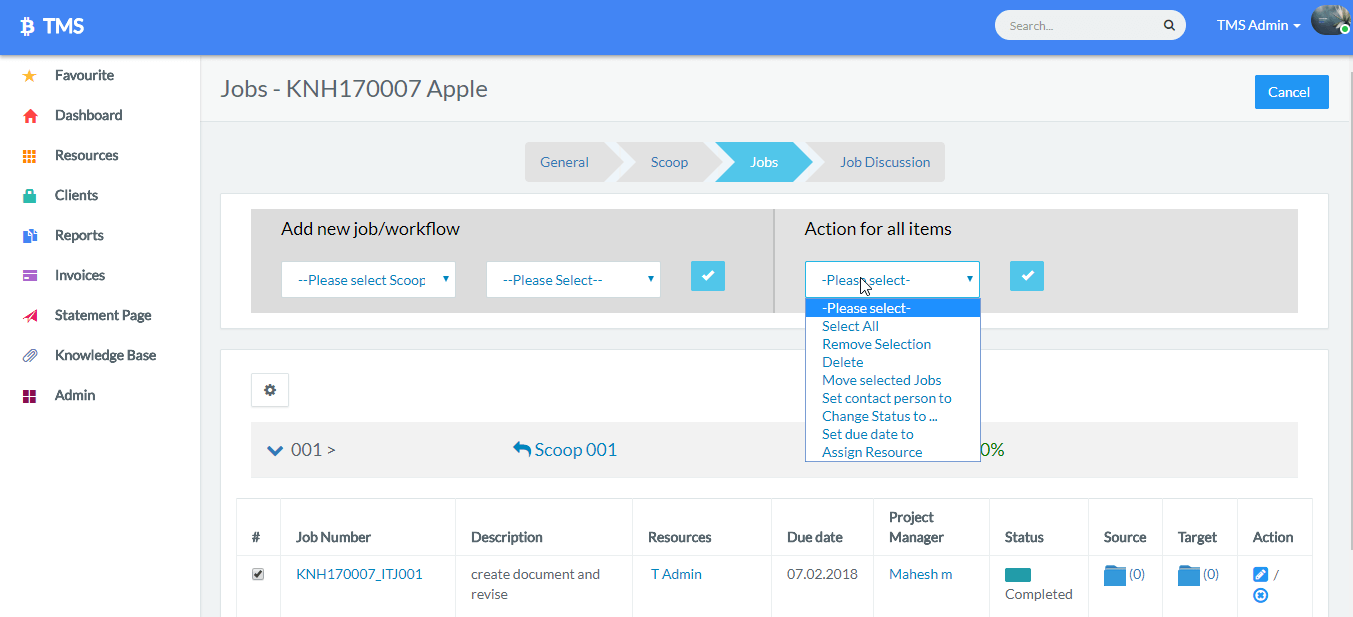The height and width of the screenshot is (617, 1353).
Task: Click the Knowledge Base paperclip icon
Action: click(x=30, y=356)
